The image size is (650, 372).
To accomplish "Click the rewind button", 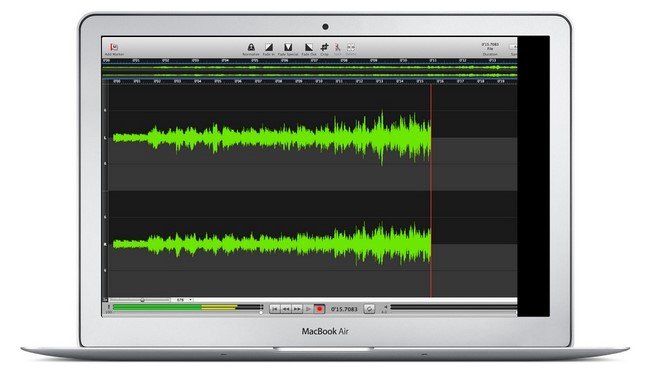I will pos(286,309).
